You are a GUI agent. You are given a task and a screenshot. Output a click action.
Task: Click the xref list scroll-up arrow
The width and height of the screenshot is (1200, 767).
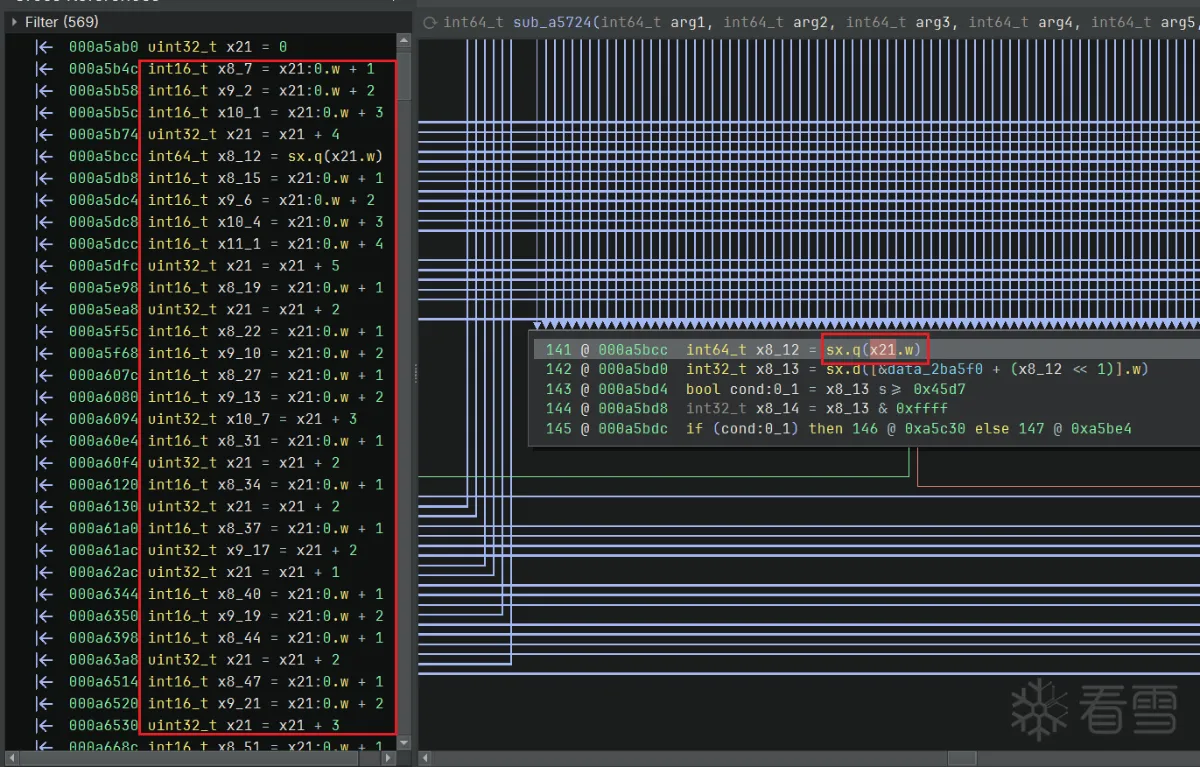[404, 42]
